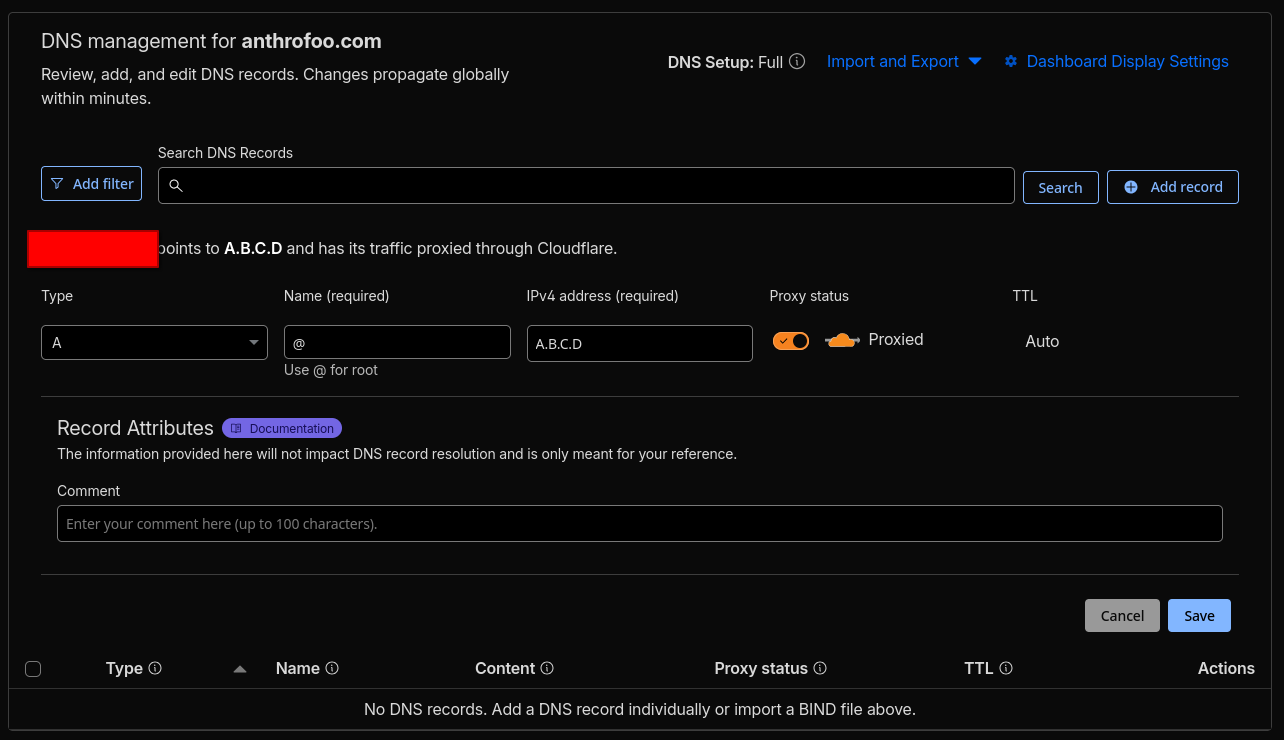Click Cancel to discard the record

[x=1122, y=615]
